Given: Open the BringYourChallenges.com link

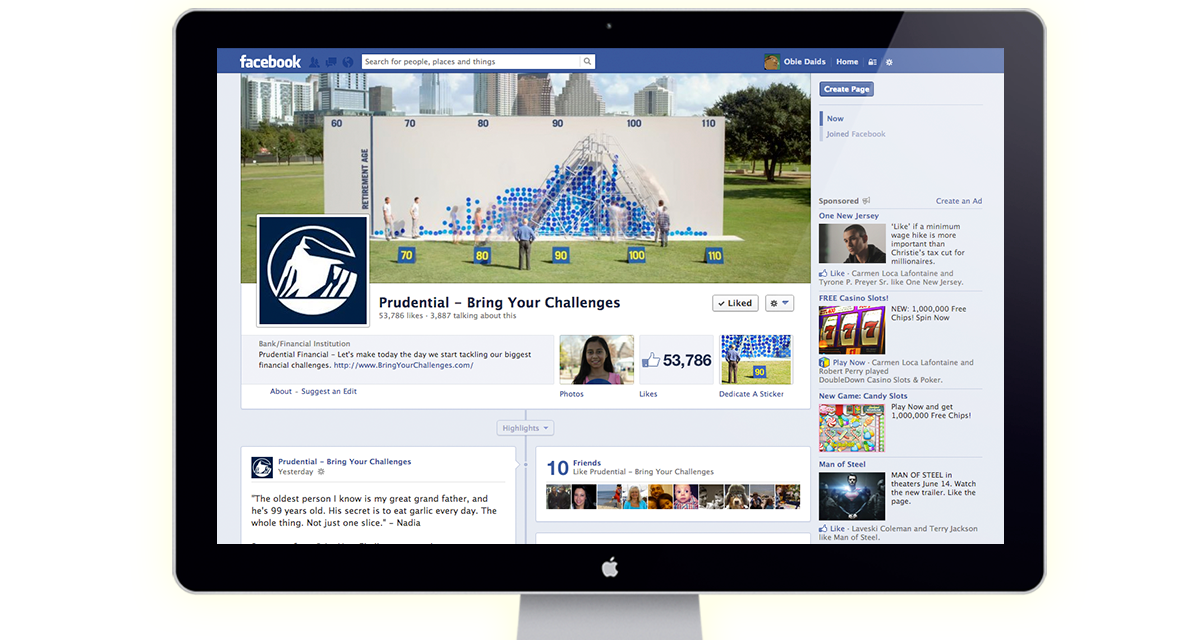Looking at the screenshot, I should coord(404,365).
